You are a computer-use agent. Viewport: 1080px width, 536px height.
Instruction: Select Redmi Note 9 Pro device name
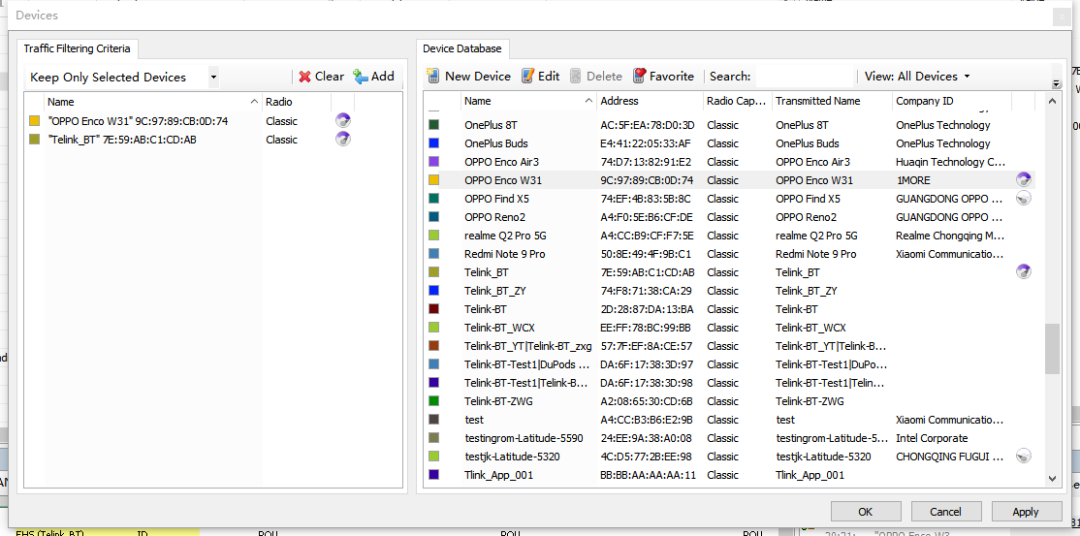pos(505,254)
